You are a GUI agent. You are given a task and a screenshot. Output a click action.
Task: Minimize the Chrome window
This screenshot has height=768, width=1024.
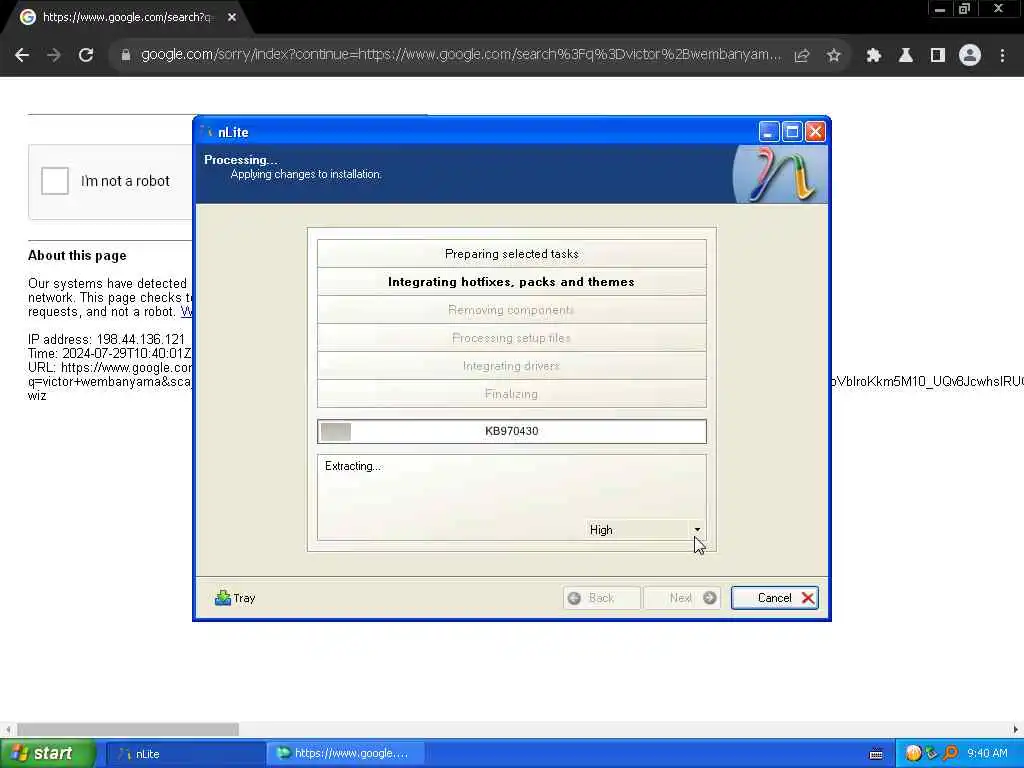pos(940,9)
